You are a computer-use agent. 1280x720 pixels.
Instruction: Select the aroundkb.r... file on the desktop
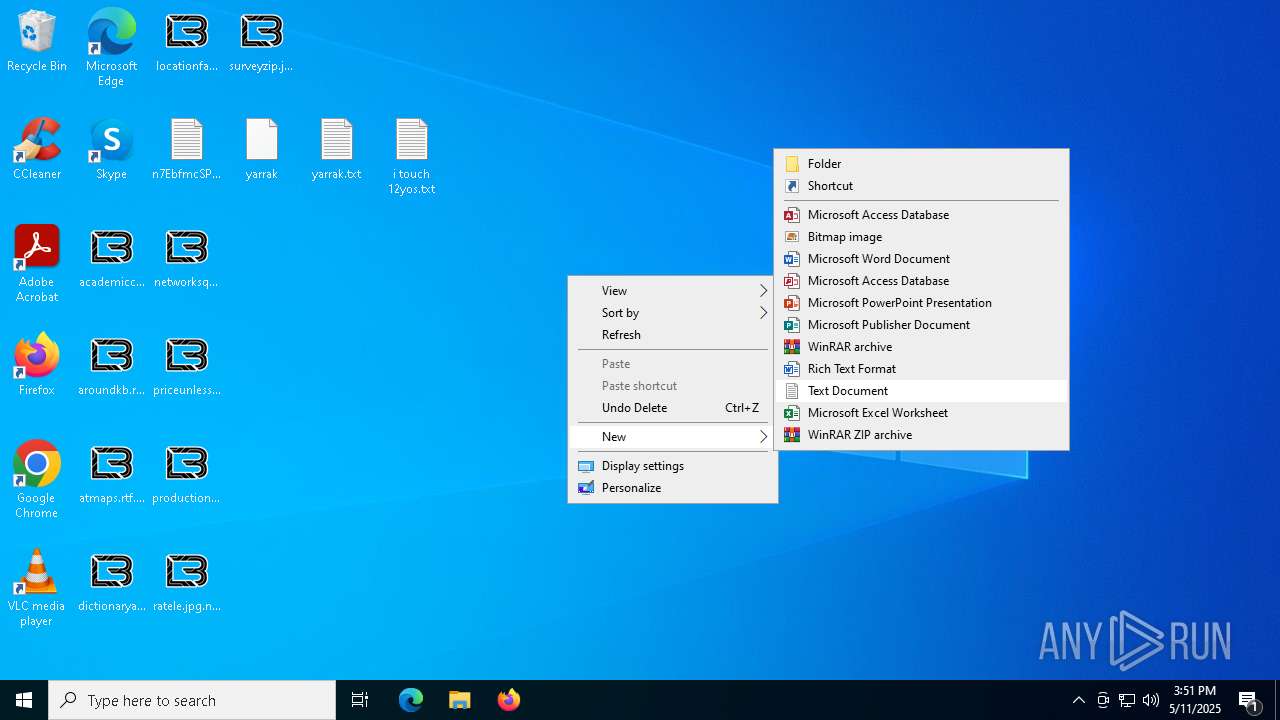[111, 366]
